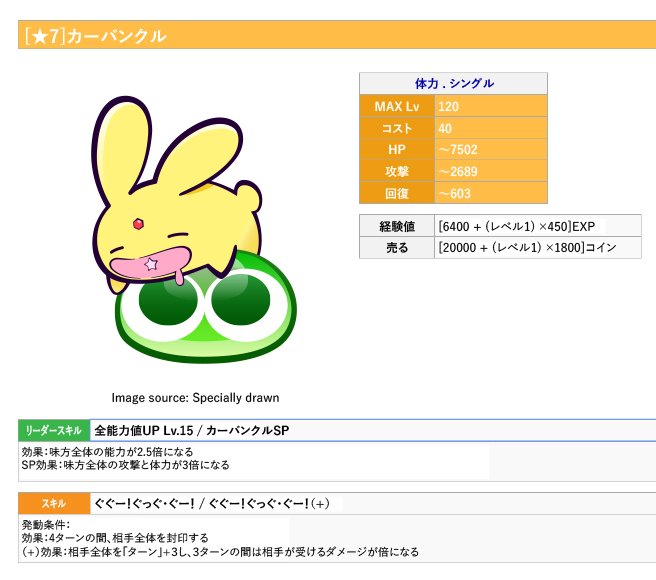This screenshot has height=580, width=656.
Task: Click the 体力．シングル link
Action: coord(454,83)
